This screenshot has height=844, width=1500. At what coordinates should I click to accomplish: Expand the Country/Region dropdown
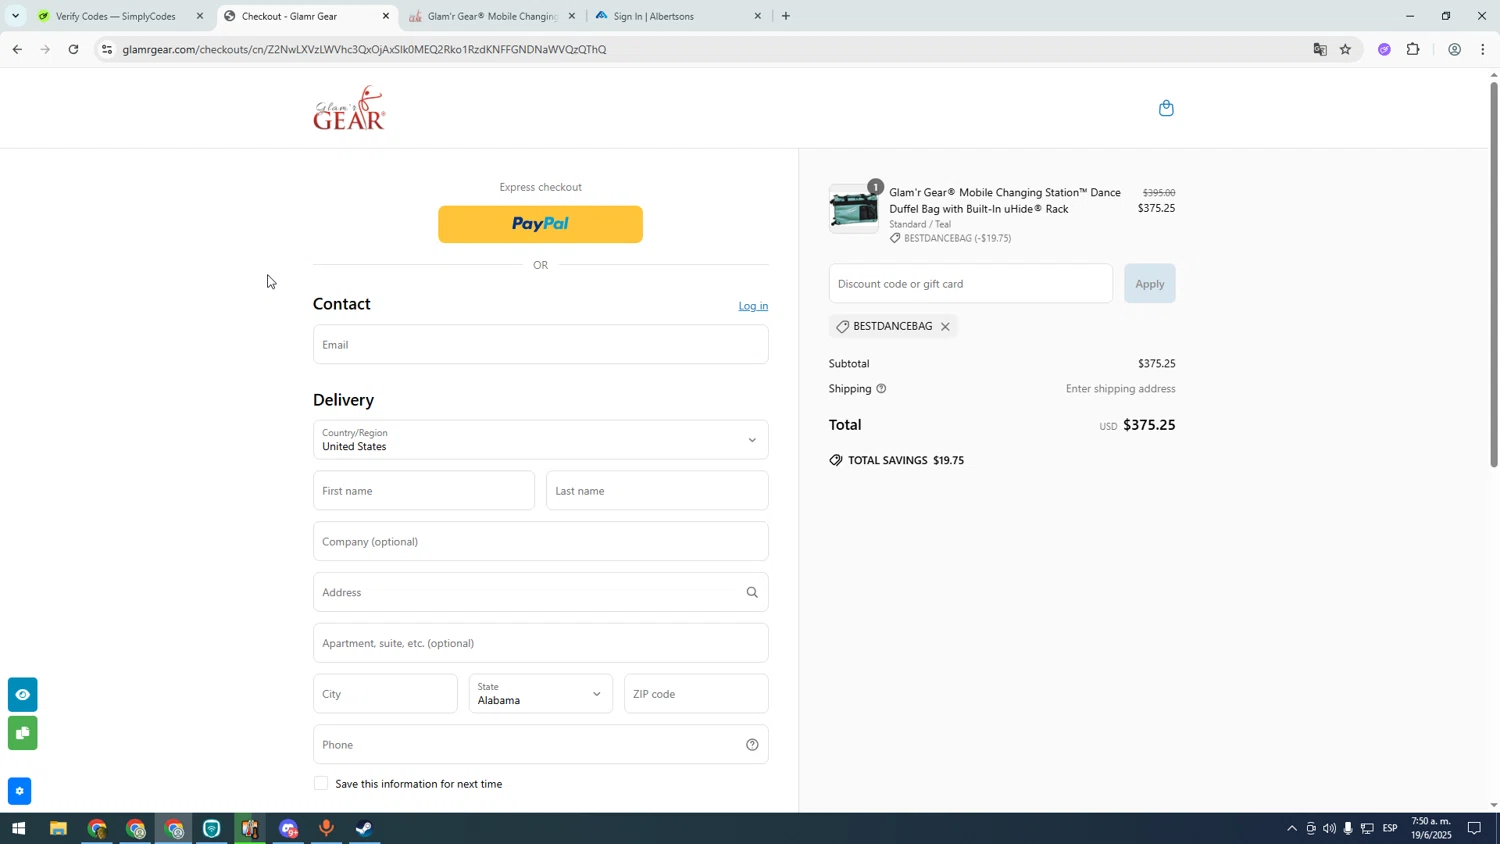click(x=541, y=440)
